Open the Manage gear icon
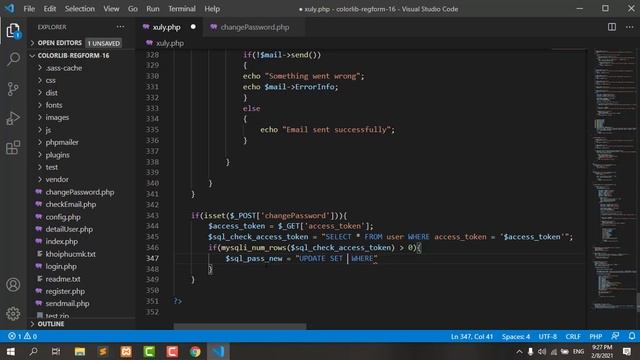 tap(13, 313)
